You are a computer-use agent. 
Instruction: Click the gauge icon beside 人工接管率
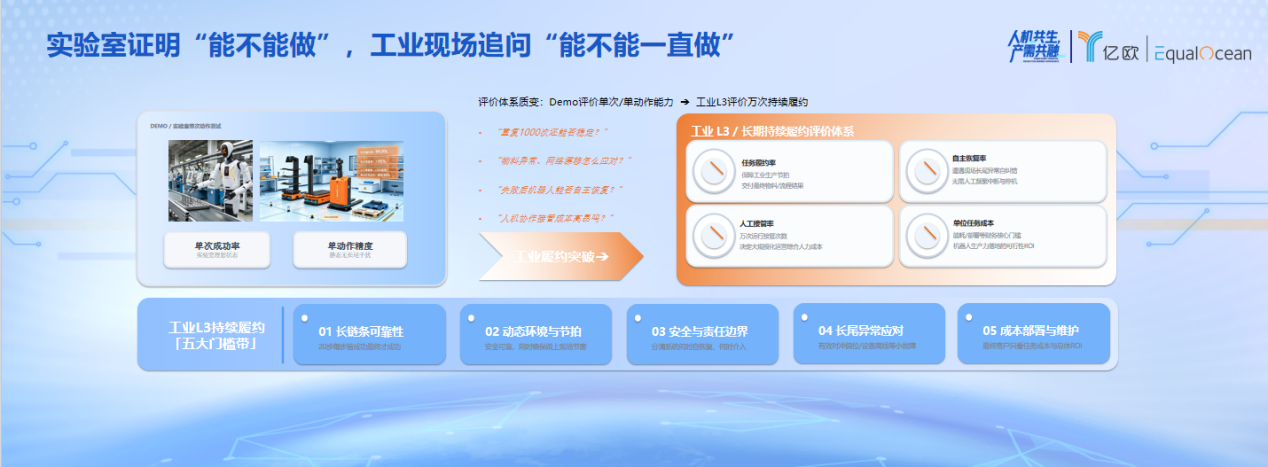click(x=714, y=235)
